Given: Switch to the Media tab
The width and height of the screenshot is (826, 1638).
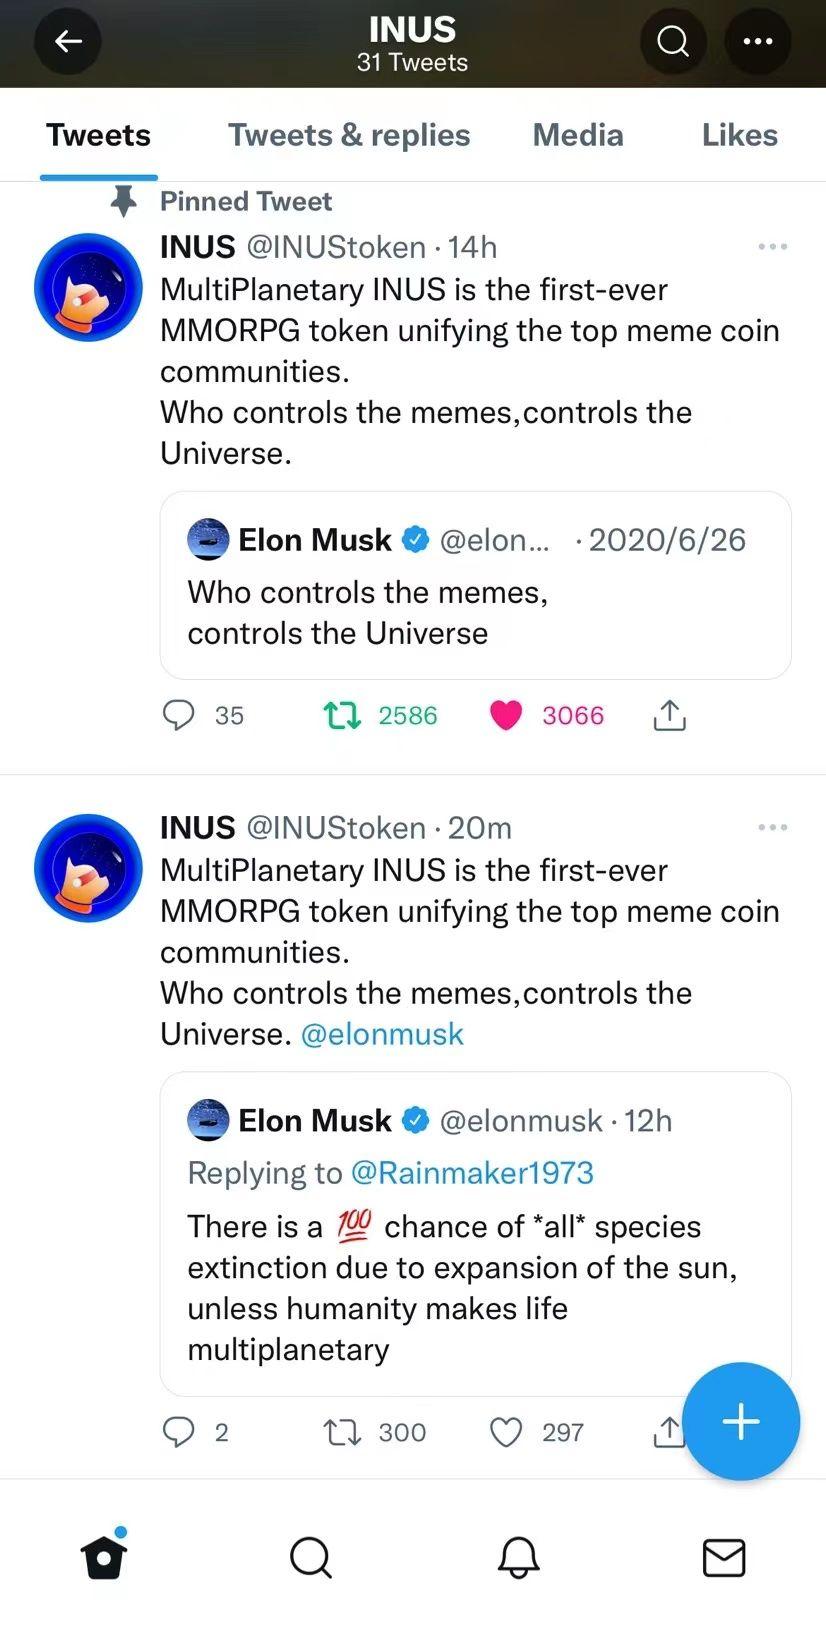Looking at the screenshot, I should [578, 135].
